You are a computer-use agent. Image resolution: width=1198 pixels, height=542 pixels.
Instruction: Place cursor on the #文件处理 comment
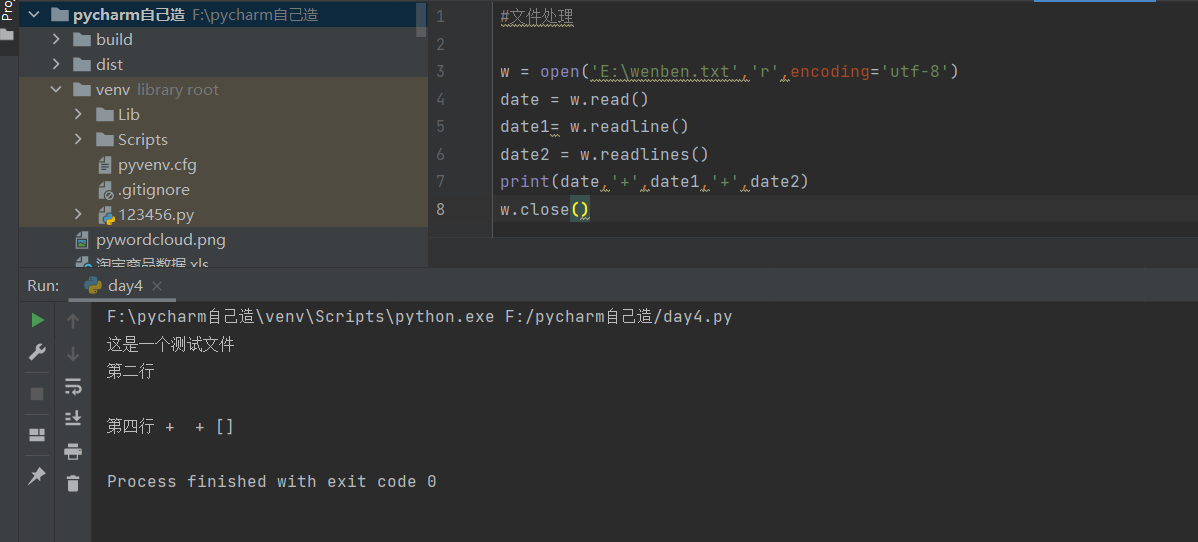536,17
